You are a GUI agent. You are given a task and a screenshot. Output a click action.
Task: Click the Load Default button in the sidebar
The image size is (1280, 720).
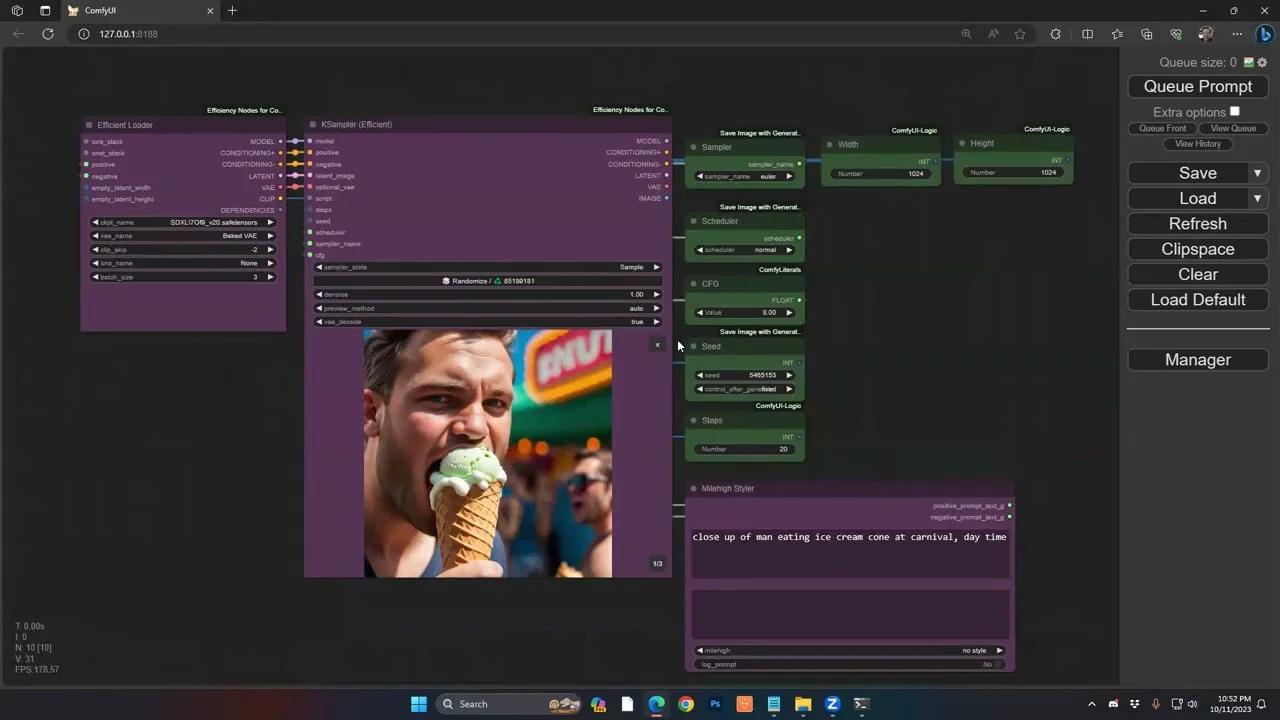[x=1197, y=299]
